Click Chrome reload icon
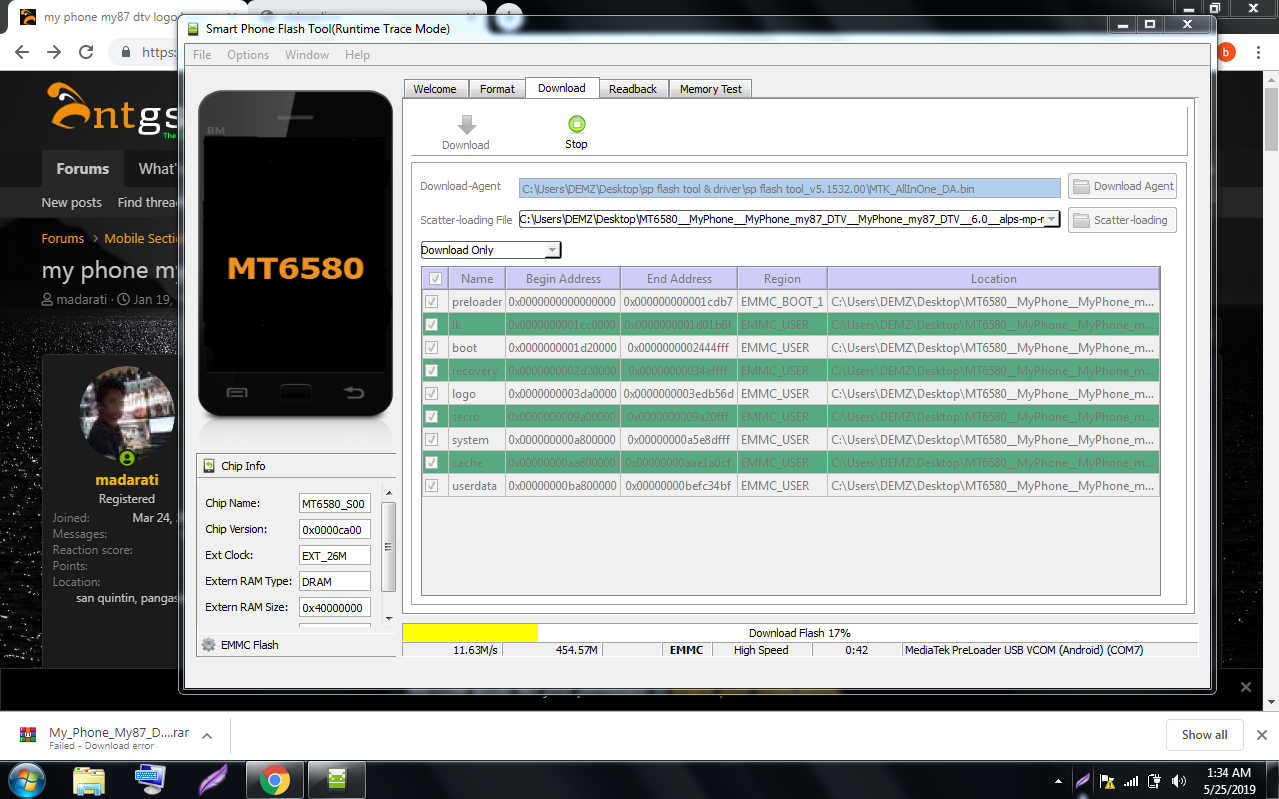 pyautogui.click(x=87, y=52)
